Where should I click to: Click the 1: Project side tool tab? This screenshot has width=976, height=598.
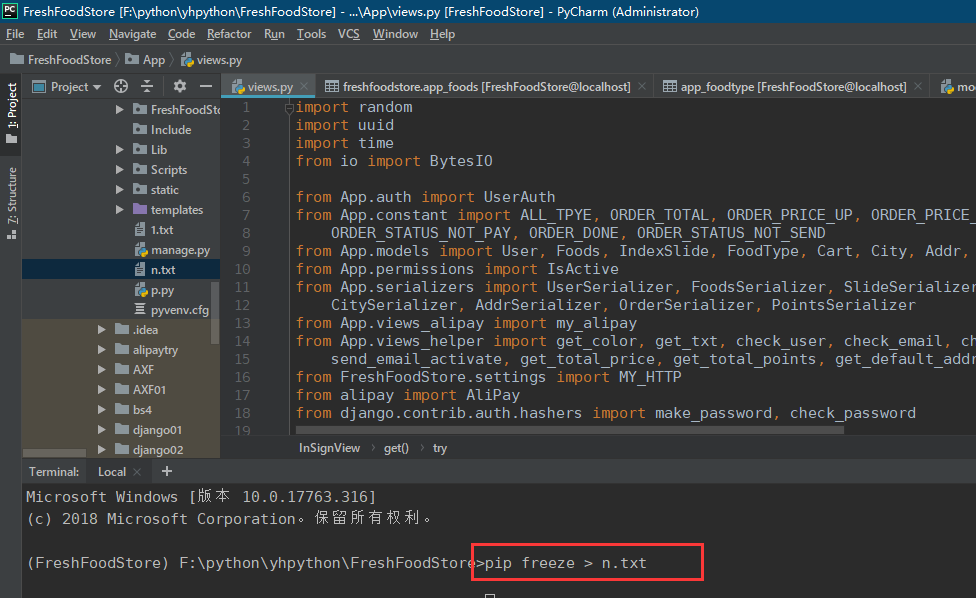(x=11, y=112)
